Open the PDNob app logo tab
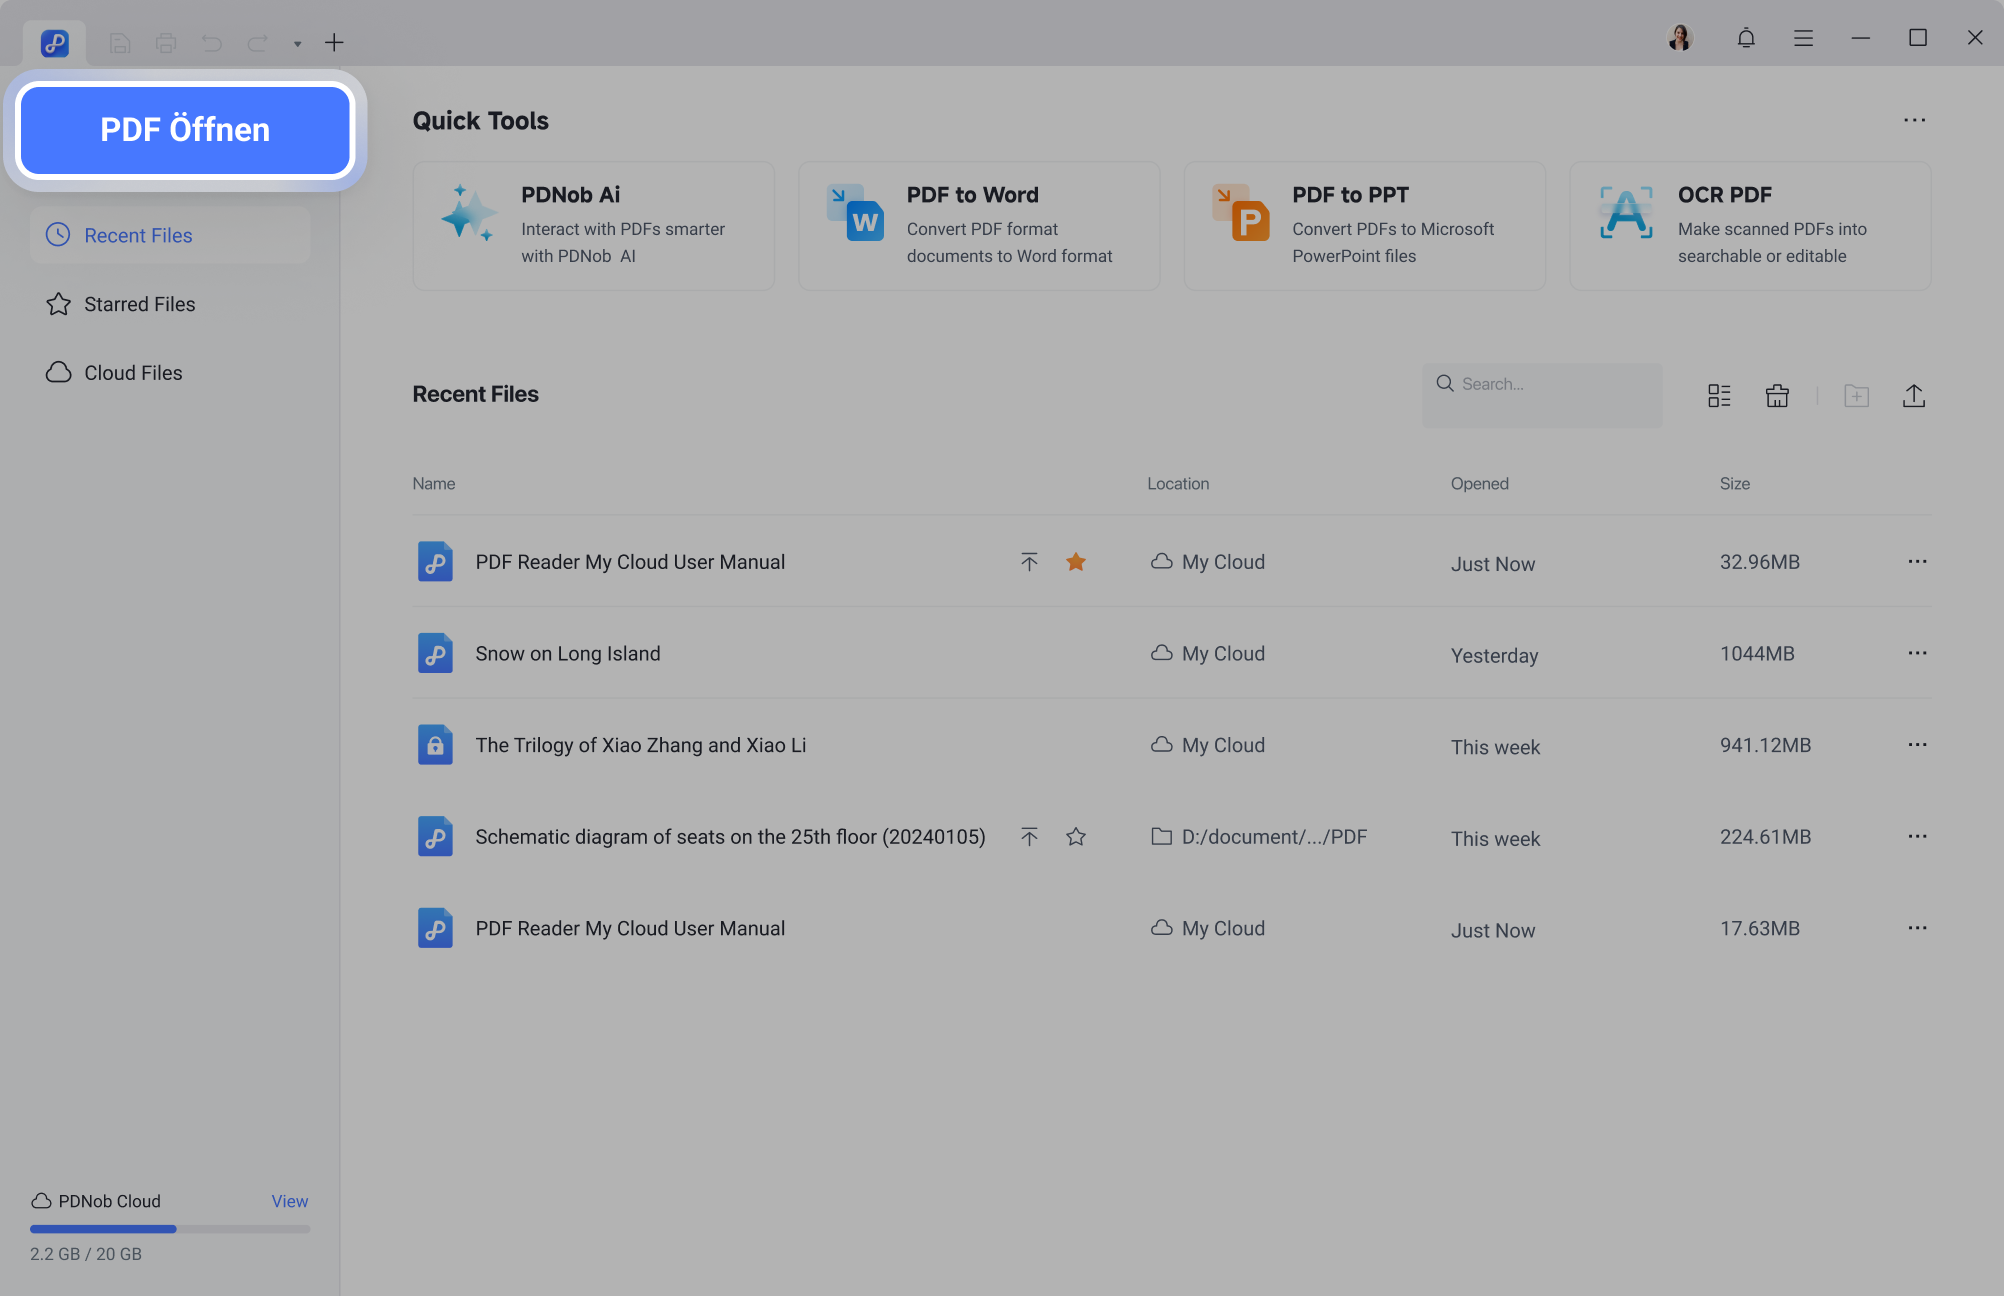 click(x=55, y=43)
